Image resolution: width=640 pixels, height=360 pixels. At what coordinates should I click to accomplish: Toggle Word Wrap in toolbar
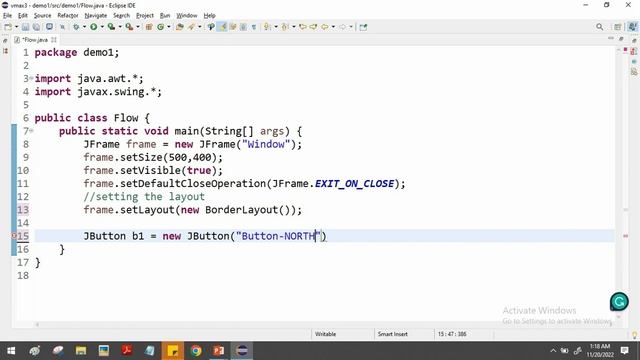click(x=233, y=27)
